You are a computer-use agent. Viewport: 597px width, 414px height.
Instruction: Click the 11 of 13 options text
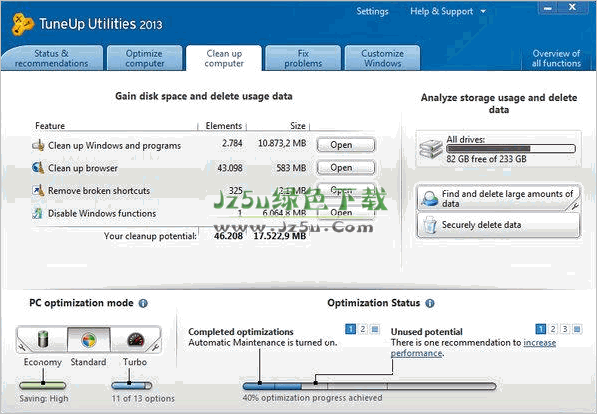pos(143,398)
